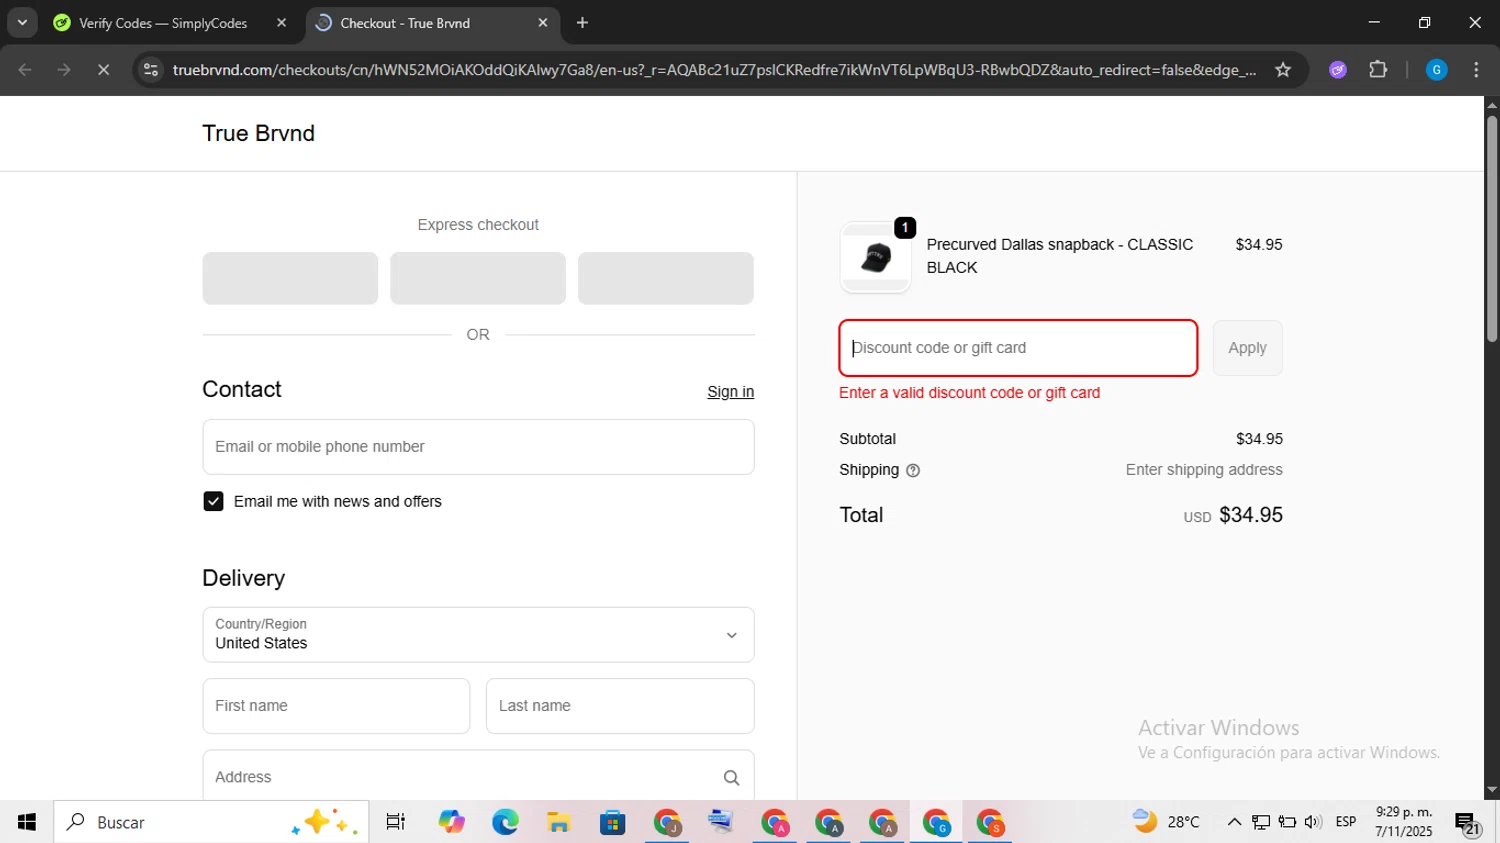Choose the first express checkout button
1500x843 pixels.
(290, 278)
